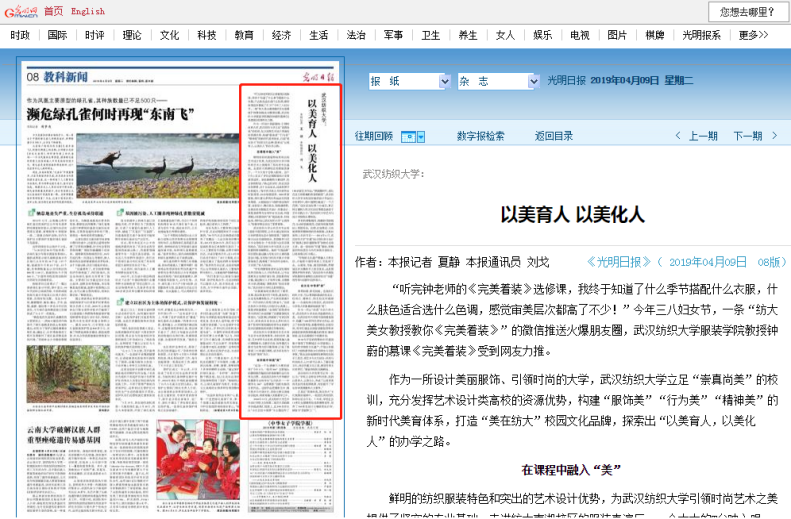Expand the calendar dropdown arrow
791x519 pixels.
click(421, 137)
